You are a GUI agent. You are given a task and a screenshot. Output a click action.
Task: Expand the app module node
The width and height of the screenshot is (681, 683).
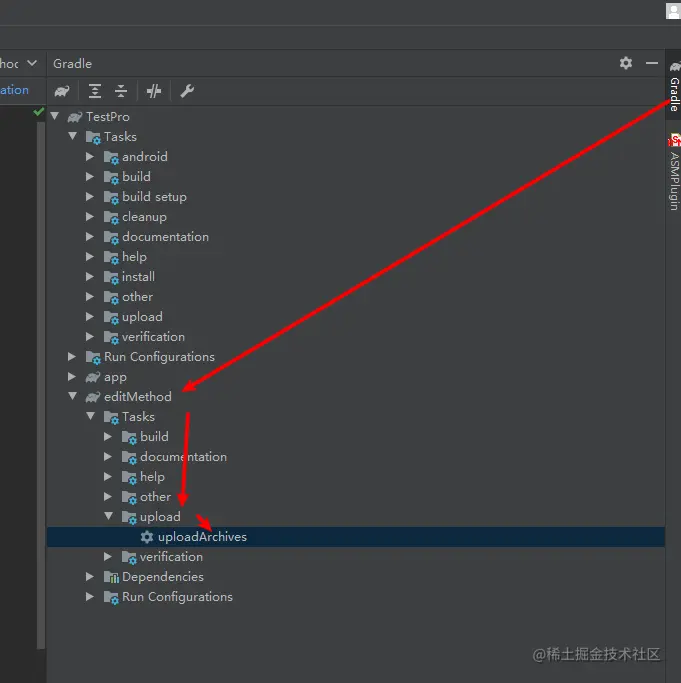[72, 377]
